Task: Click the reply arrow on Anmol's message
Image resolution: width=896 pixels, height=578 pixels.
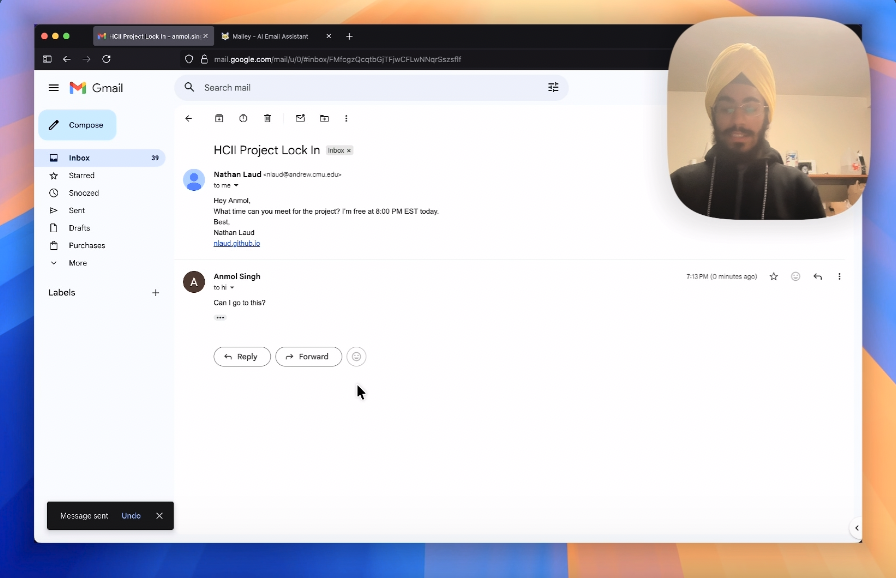Action: (817, 277)
